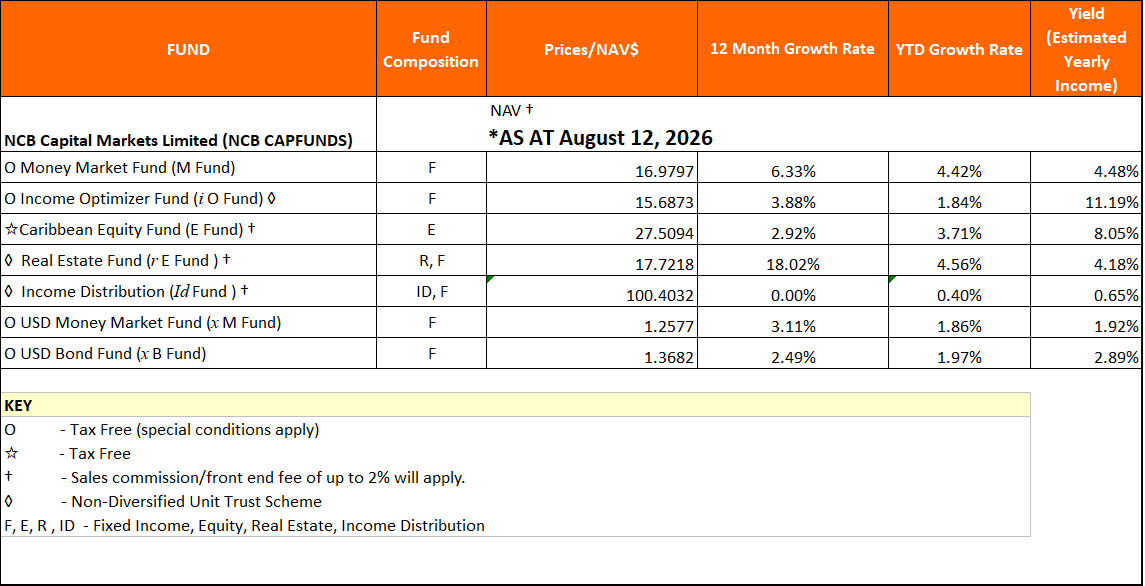This screenshot has height=586, width=1145.
Task: Click the 2.49% growth rate cell
Action: coord(793,354)
